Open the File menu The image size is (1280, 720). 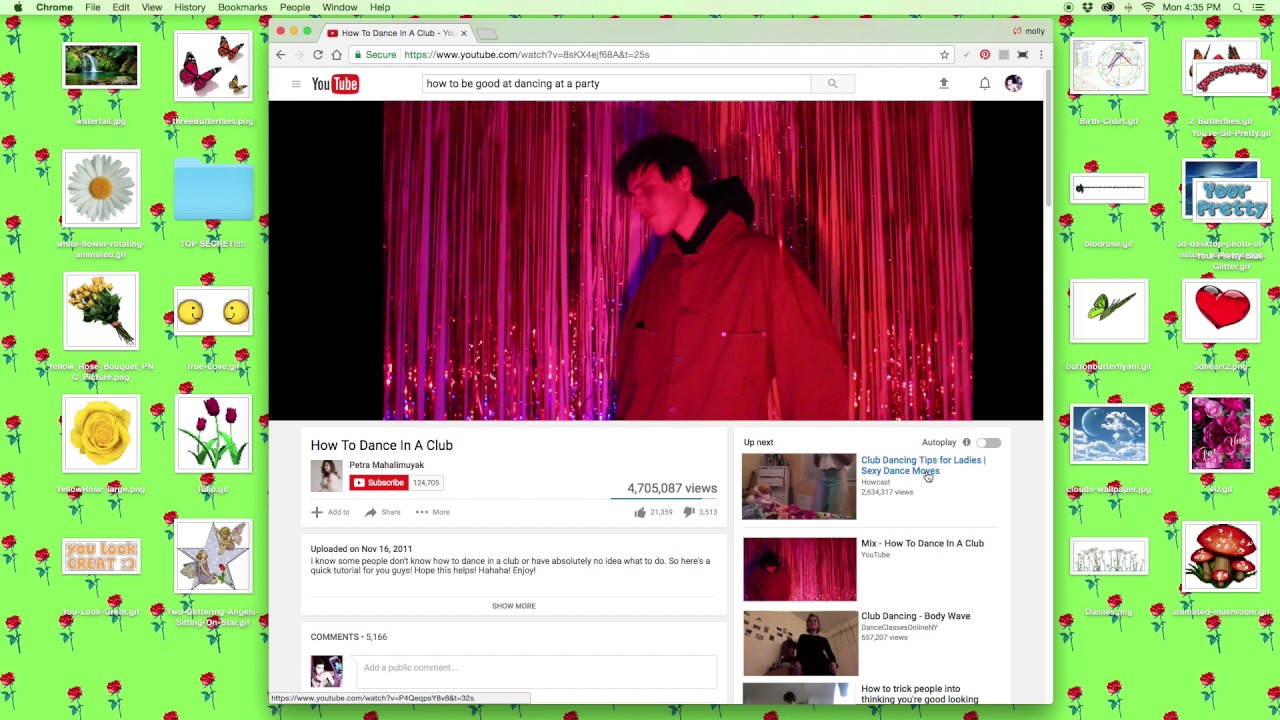point(92,7)
